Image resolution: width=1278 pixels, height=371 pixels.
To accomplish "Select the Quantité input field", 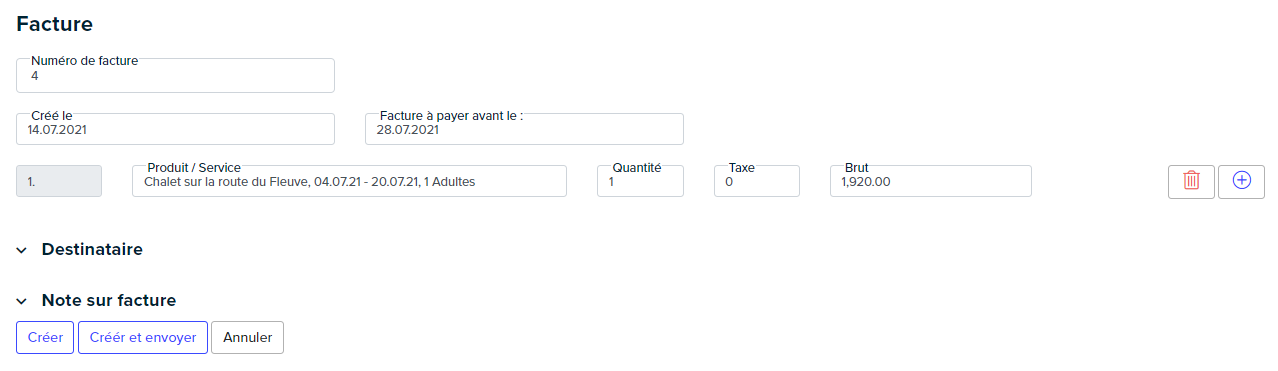I will click(640, 181).
